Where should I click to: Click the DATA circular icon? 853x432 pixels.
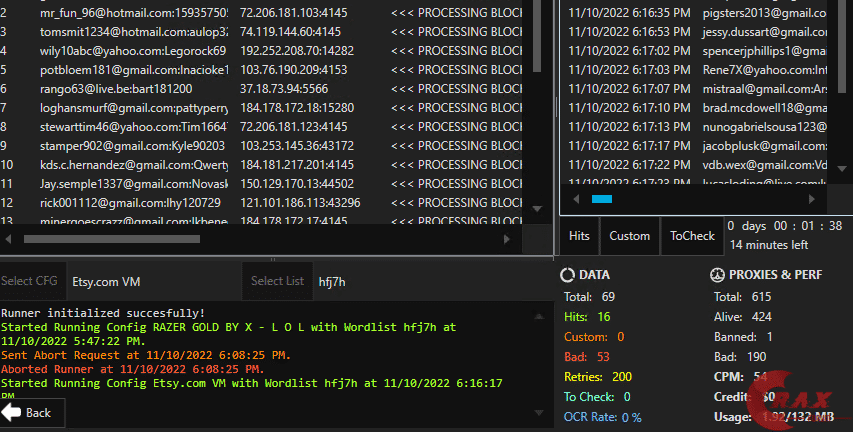coord(567,274)
